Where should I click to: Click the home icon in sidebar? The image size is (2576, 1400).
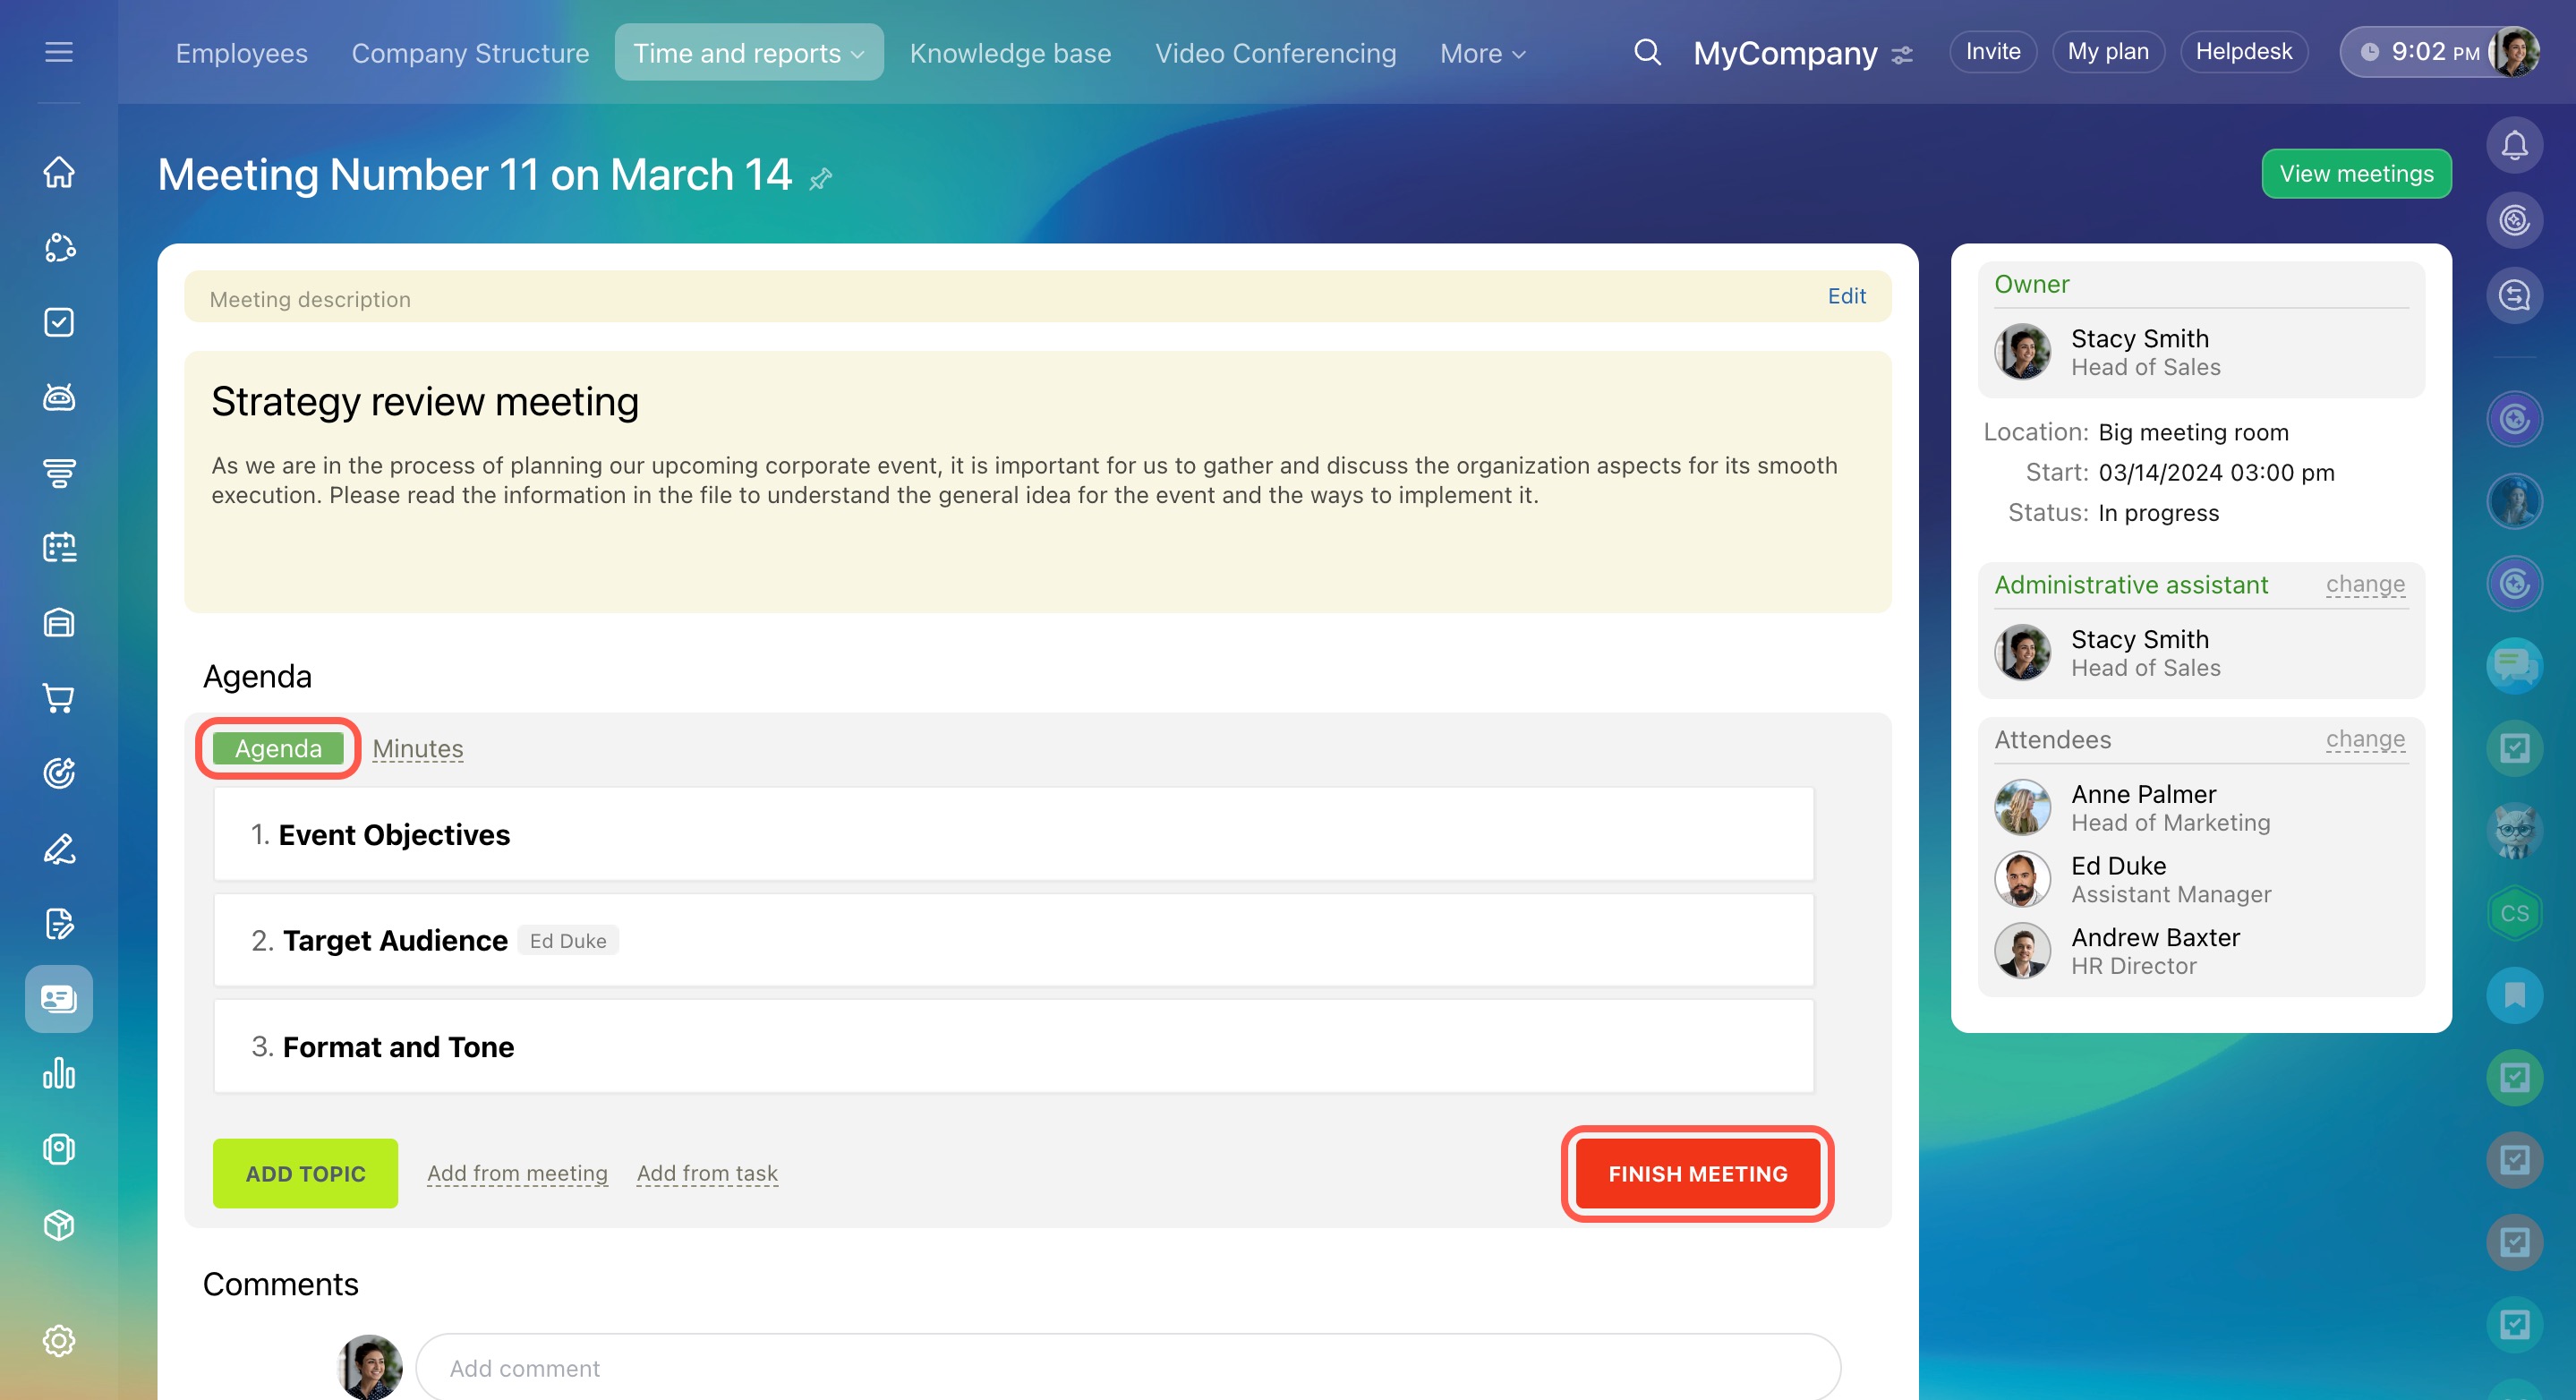59,171
